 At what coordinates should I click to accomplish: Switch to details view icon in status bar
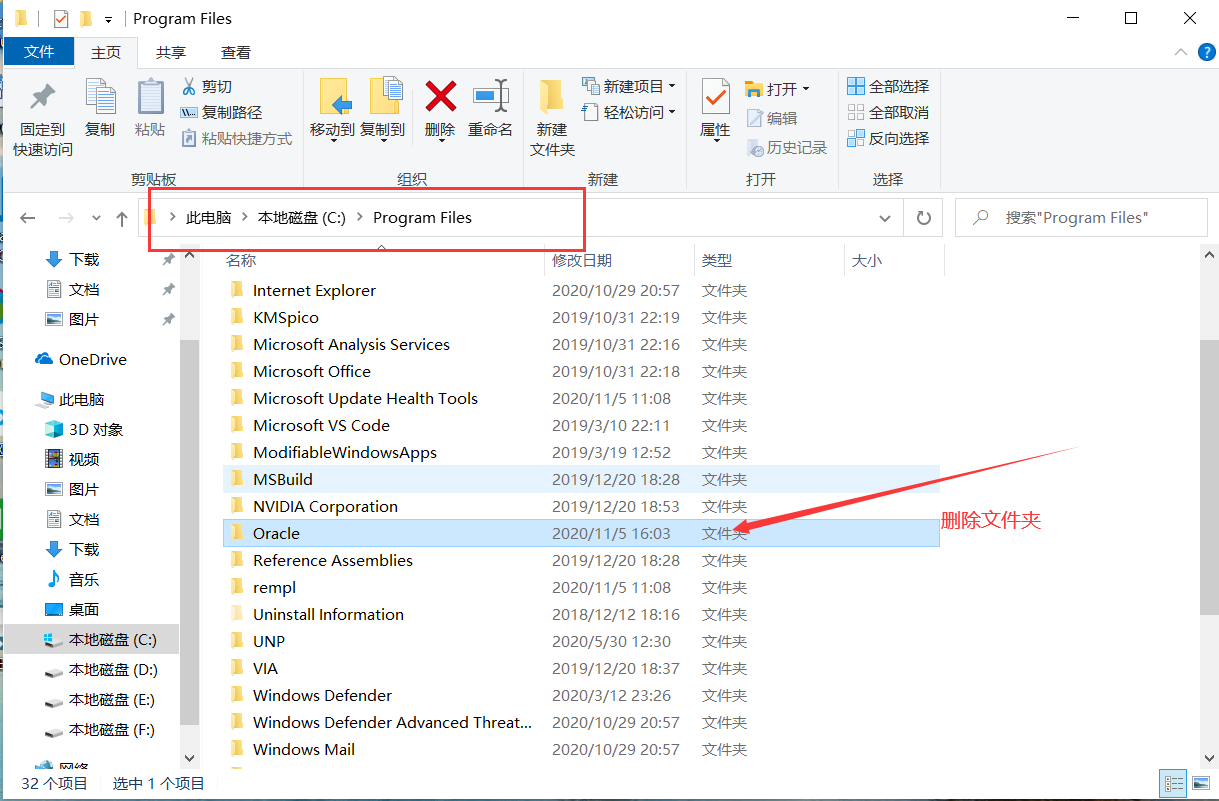point(1174,783)
